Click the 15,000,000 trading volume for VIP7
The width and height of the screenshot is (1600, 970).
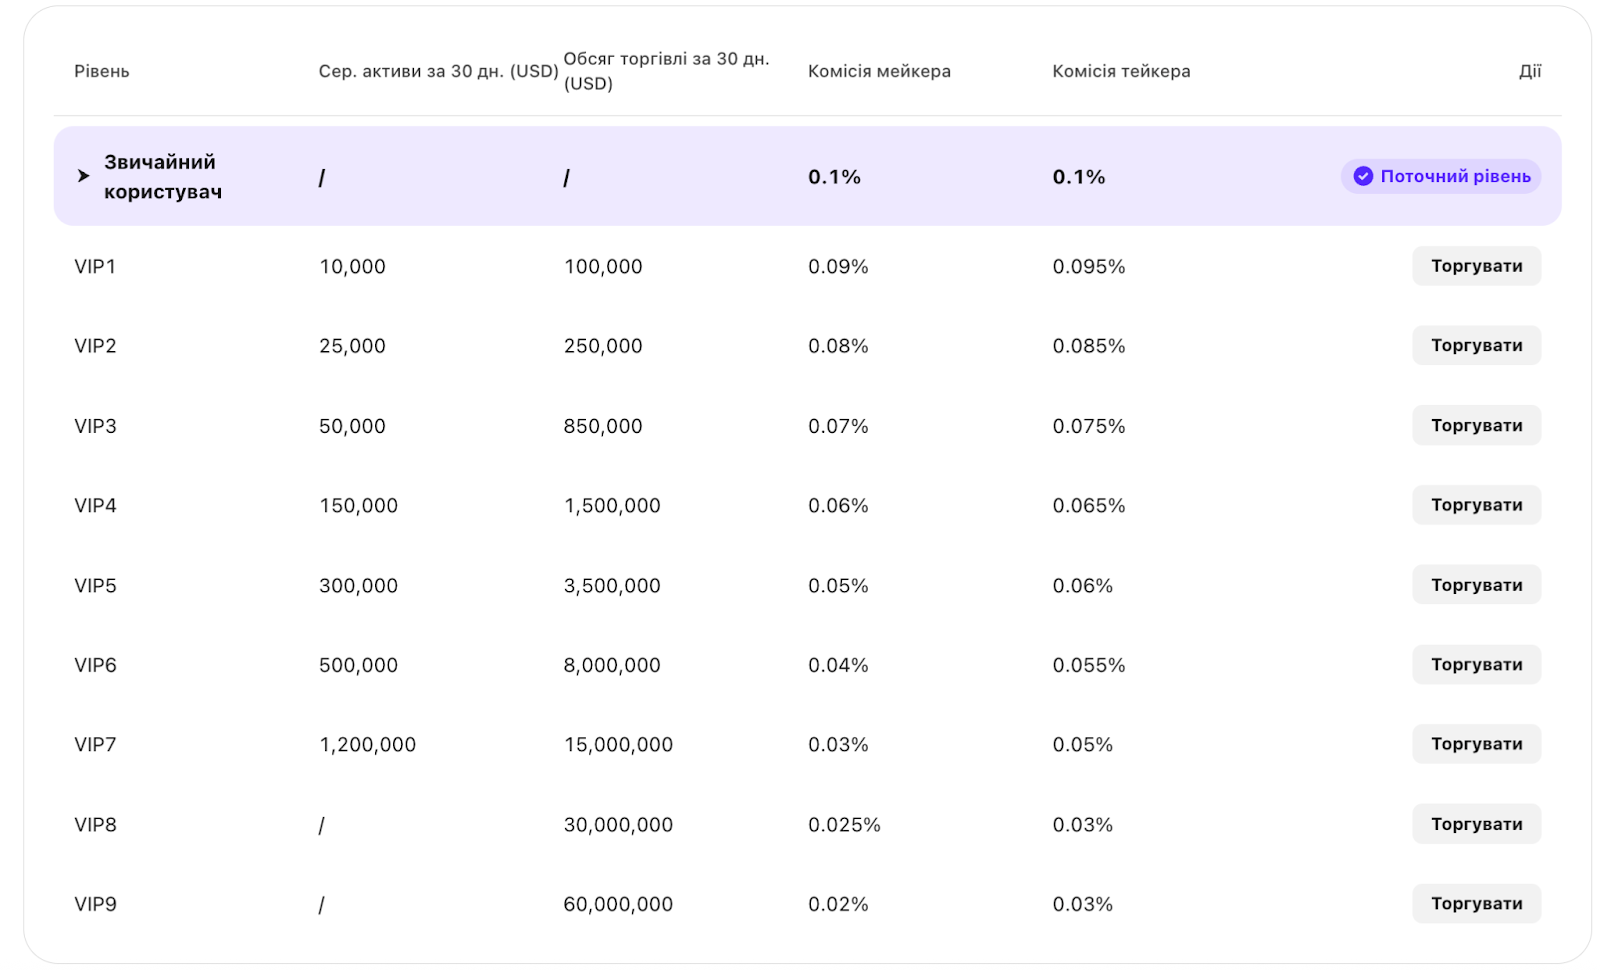click(x=618, y=745)
